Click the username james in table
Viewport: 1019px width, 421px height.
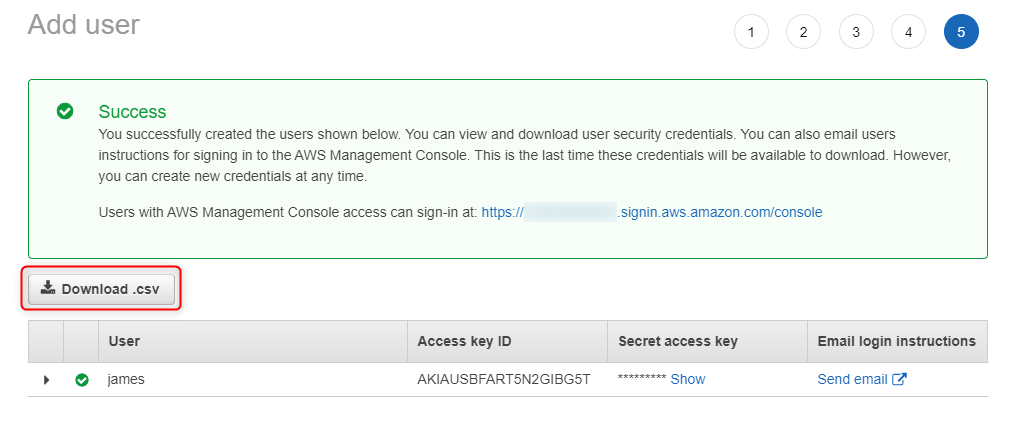126,379
